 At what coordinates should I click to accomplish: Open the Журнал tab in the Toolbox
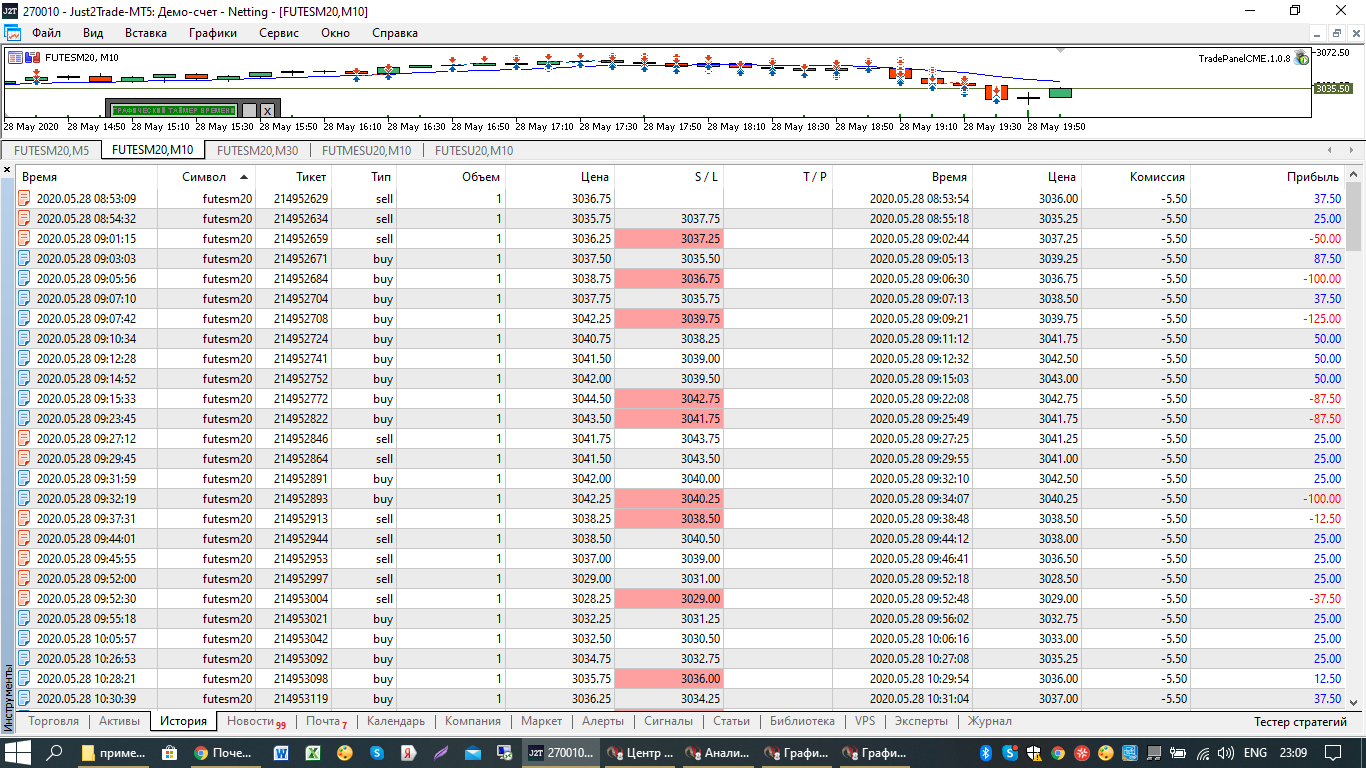coord(989,721)
